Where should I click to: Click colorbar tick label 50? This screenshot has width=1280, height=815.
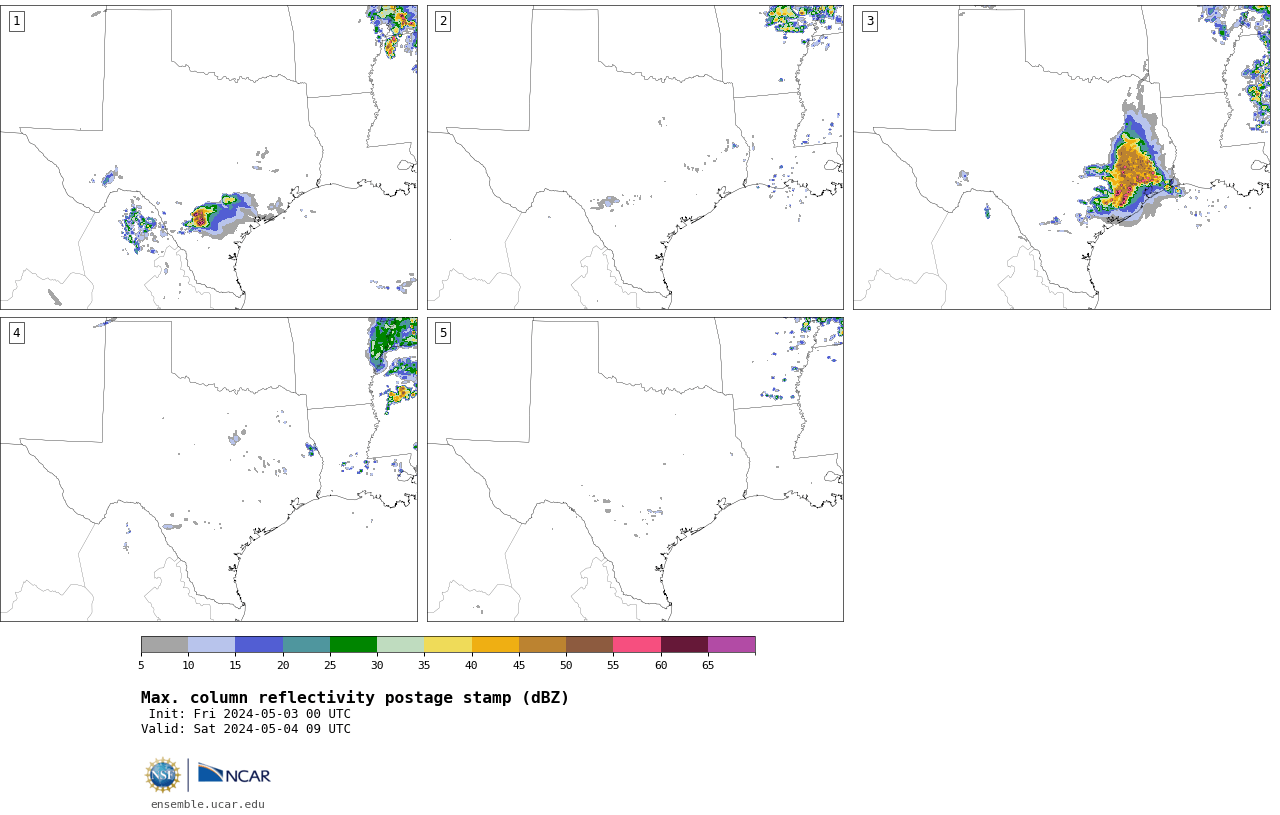(x=566, y=665)
